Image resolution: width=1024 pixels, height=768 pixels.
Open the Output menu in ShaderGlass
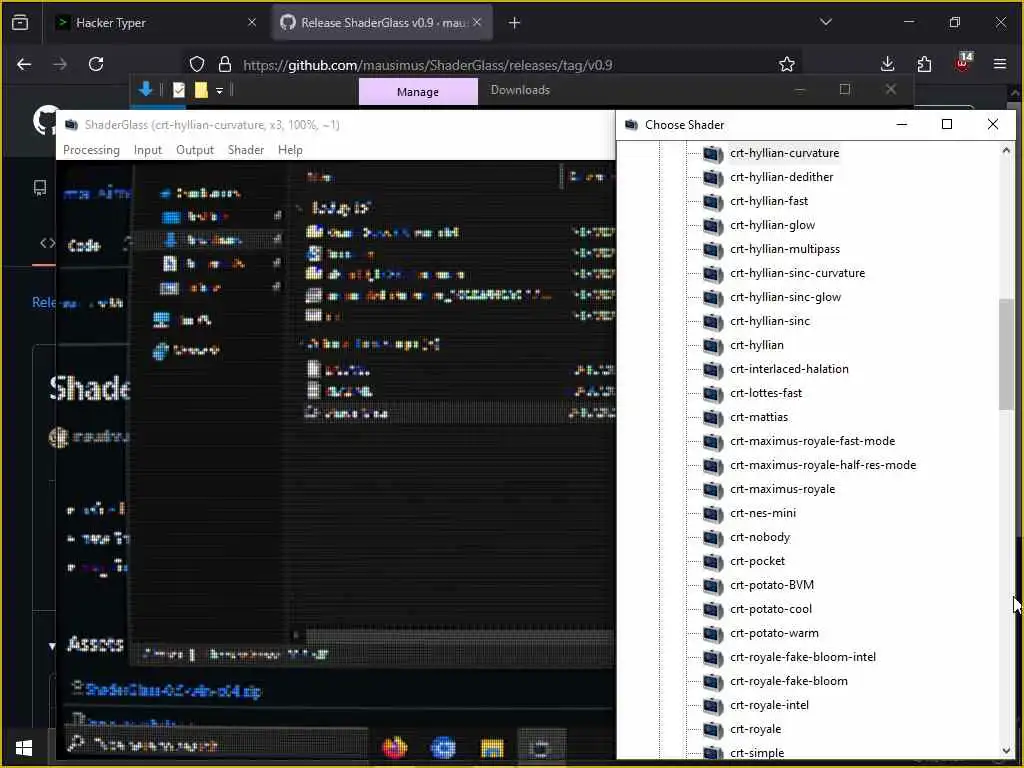click(x=195, y=150)
